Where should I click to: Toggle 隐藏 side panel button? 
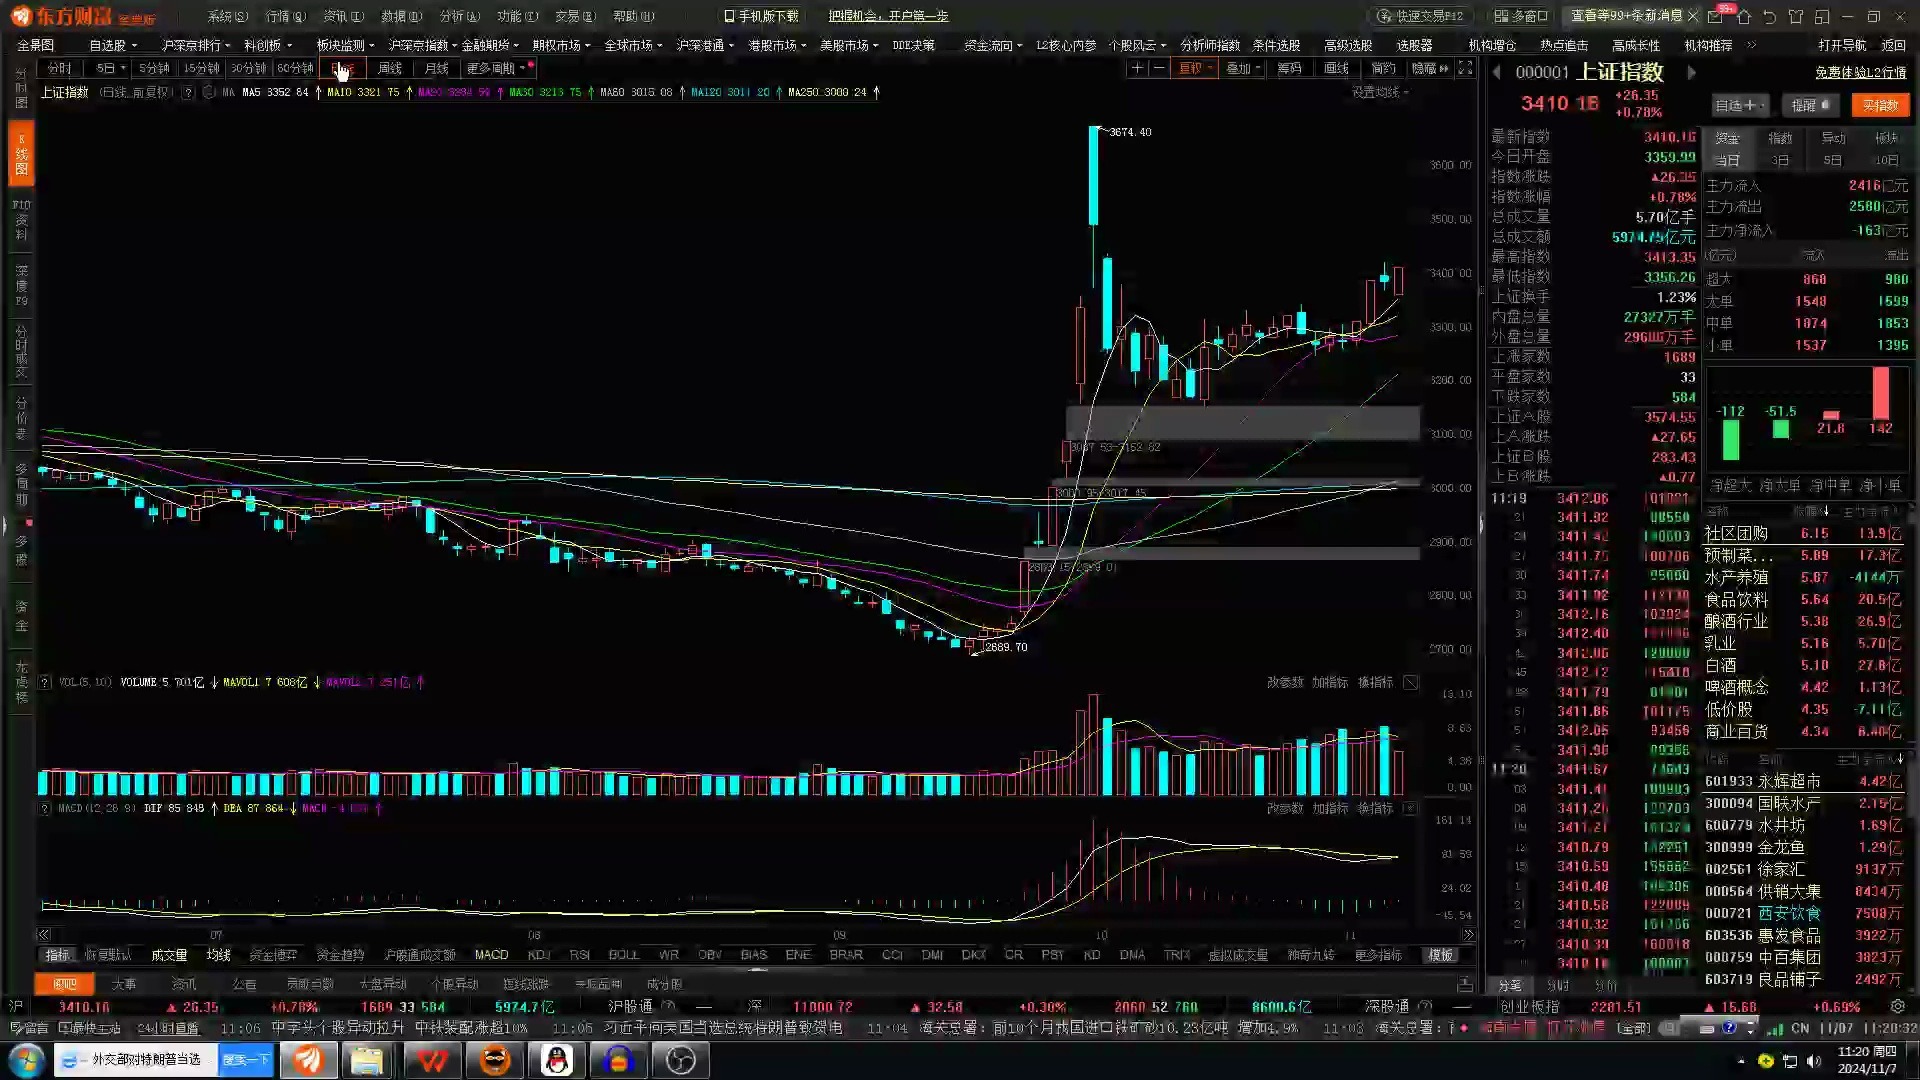coord(1429,68)
